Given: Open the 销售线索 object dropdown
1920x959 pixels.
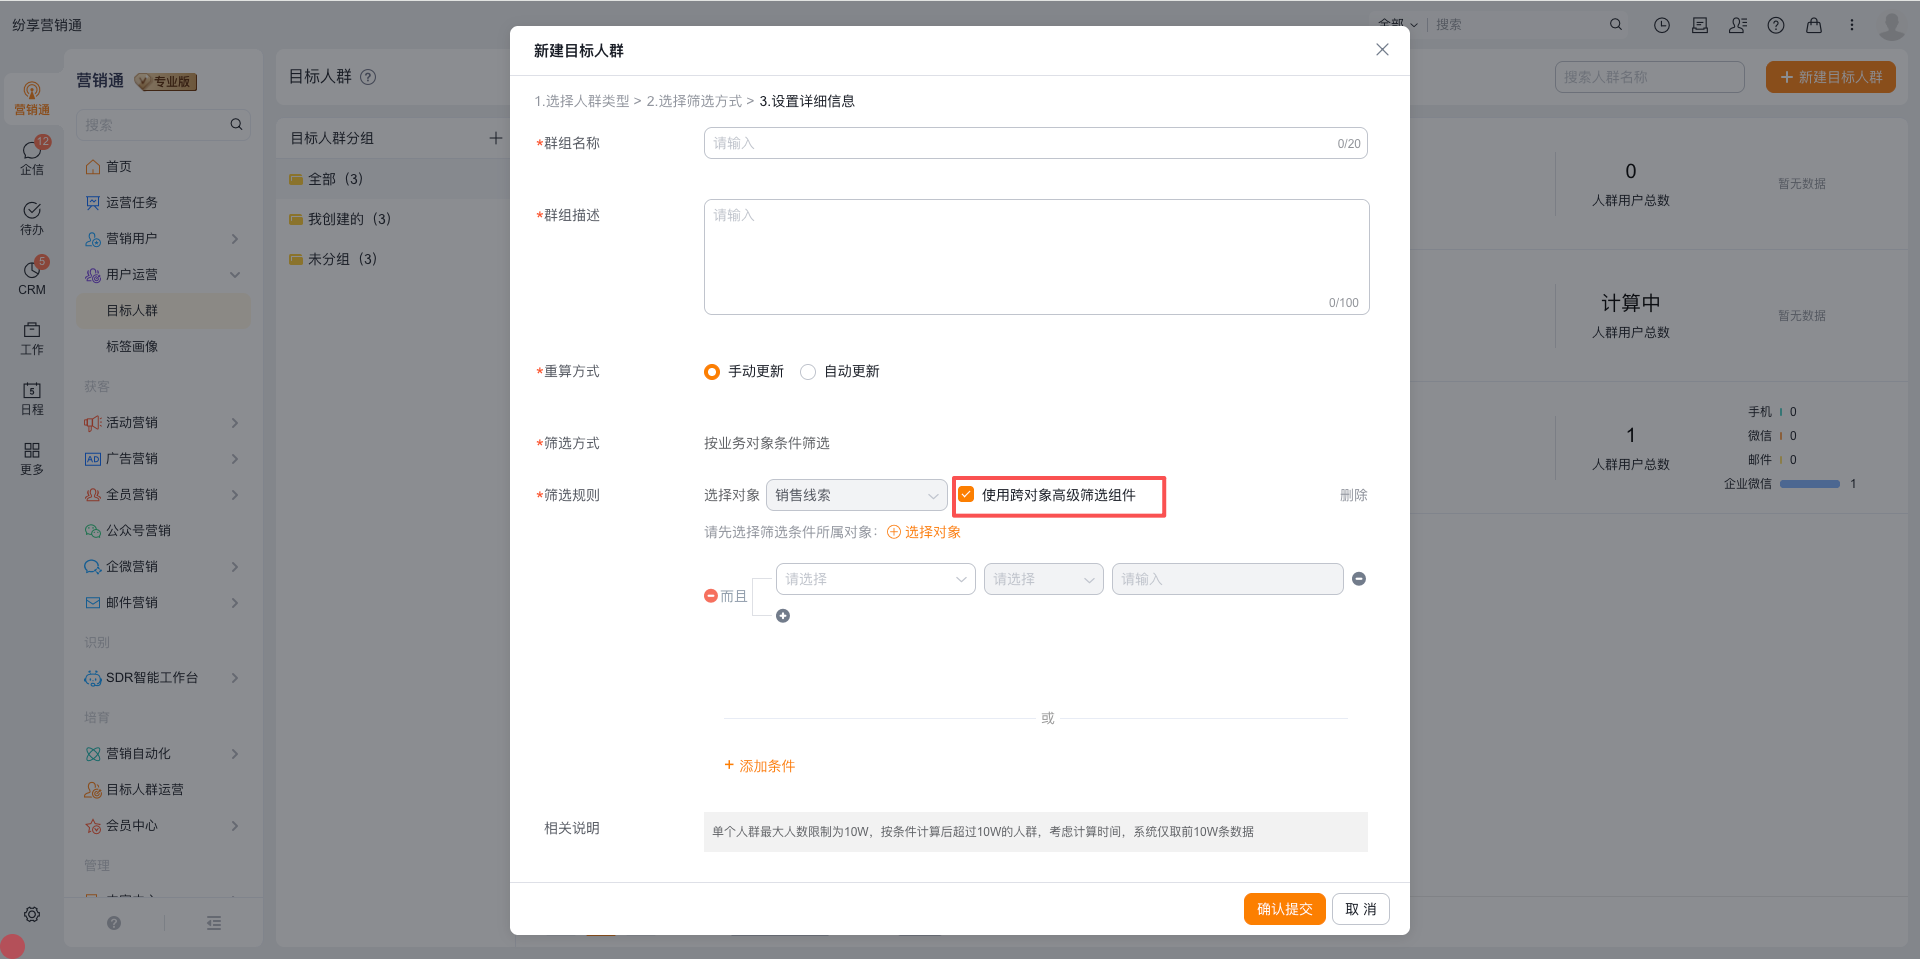Looking at the screenshot, I should coord(856,495).
